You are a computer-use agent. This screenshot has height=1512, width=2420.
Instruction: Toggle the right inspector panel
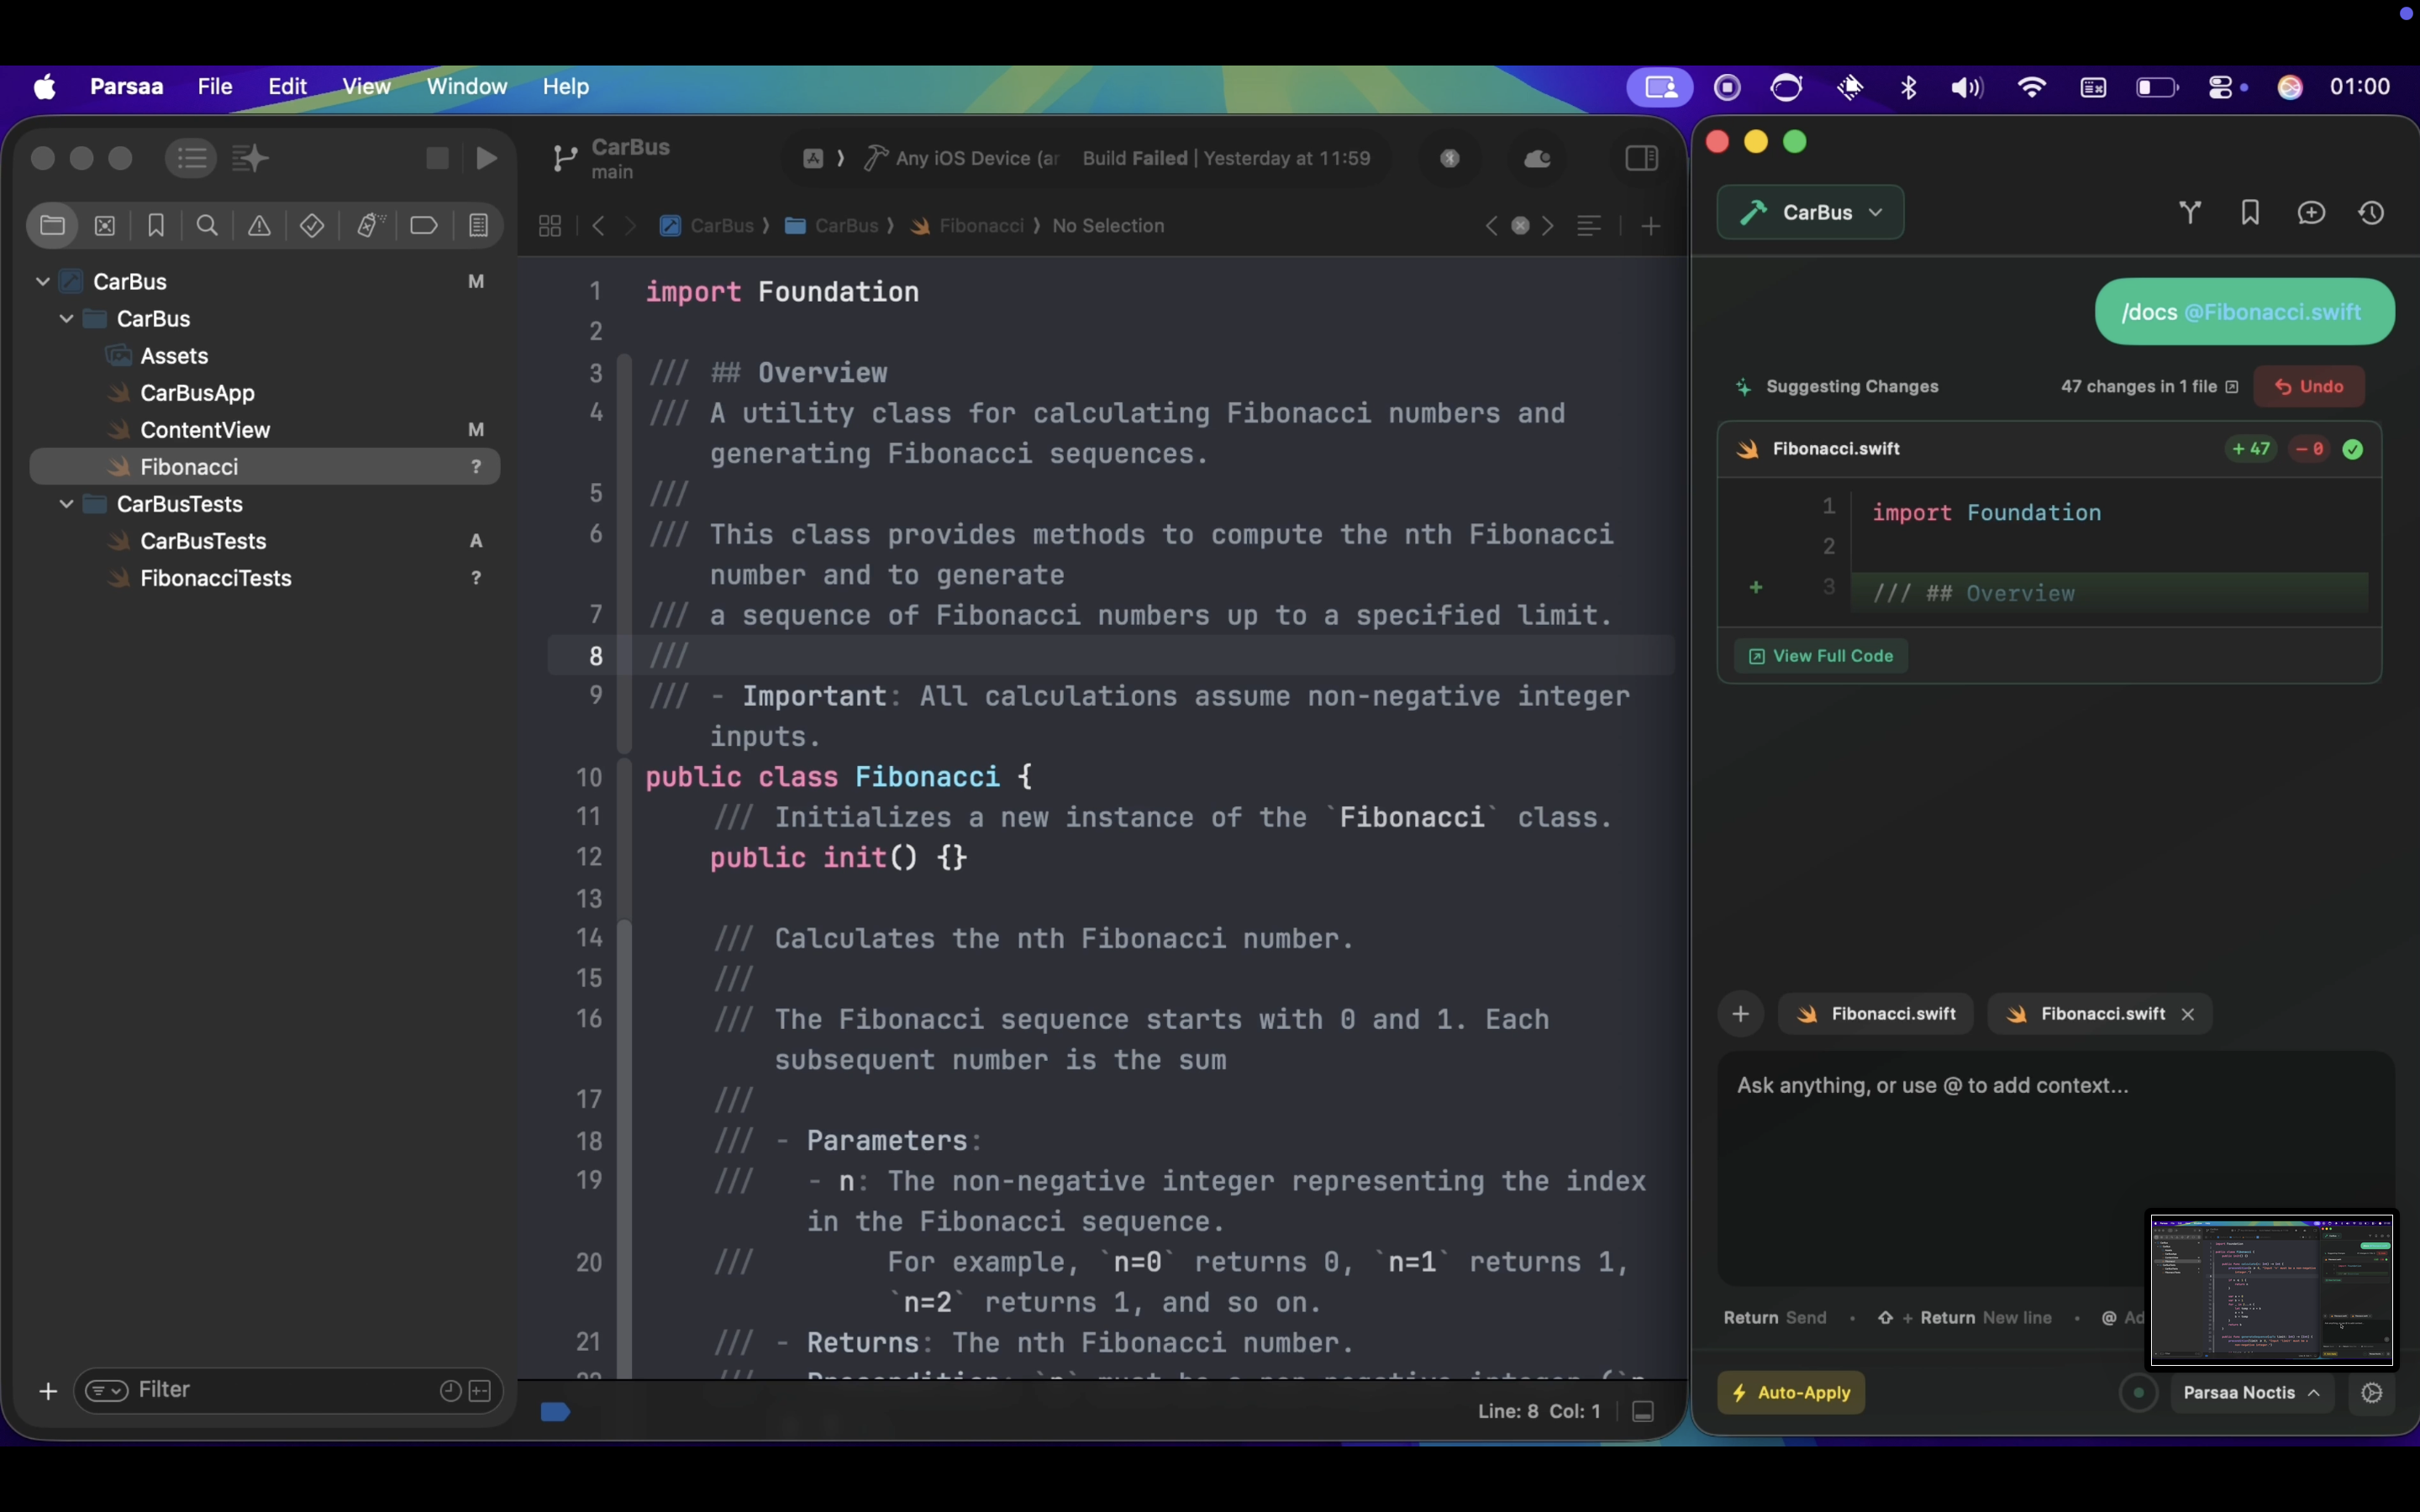pos(1641,158)
